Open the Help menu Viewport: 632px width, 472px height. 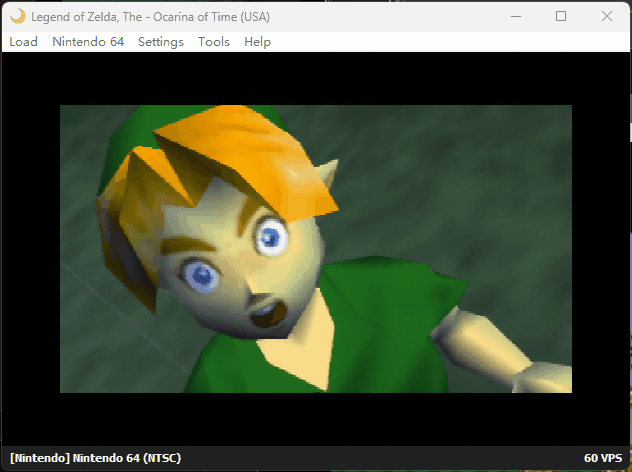pyautogui.click(x=257, y=42)
